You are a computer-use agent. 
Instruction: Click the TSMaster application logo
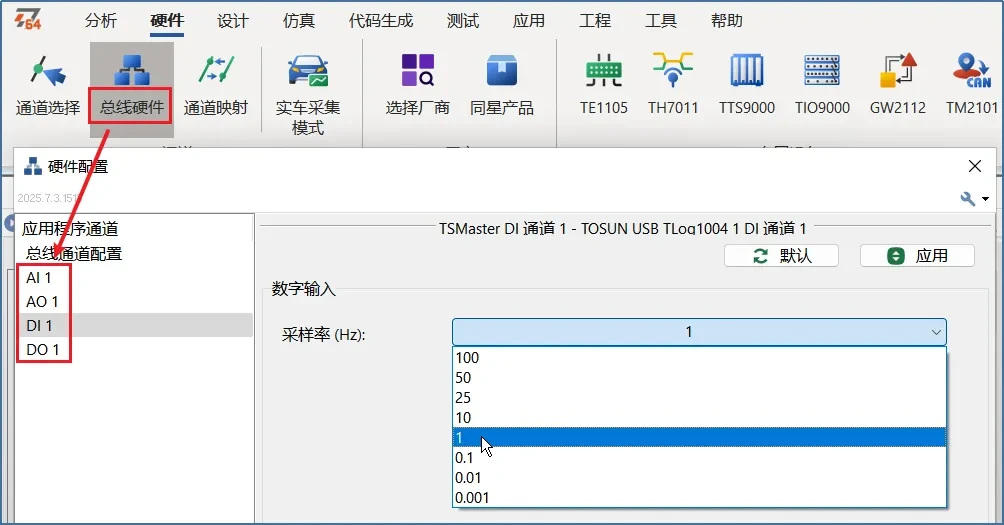click(x=28, y=20)
